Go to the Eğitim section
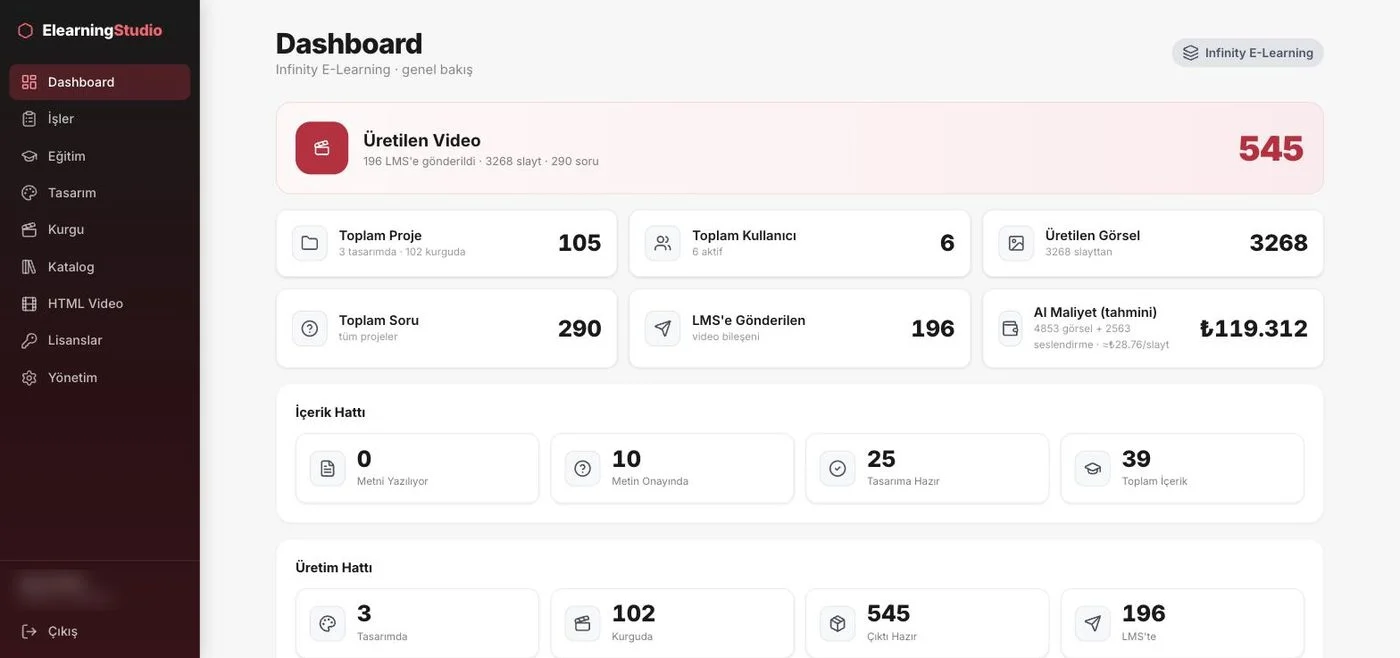The image size is (1400, 658). (x=100, y=156)
